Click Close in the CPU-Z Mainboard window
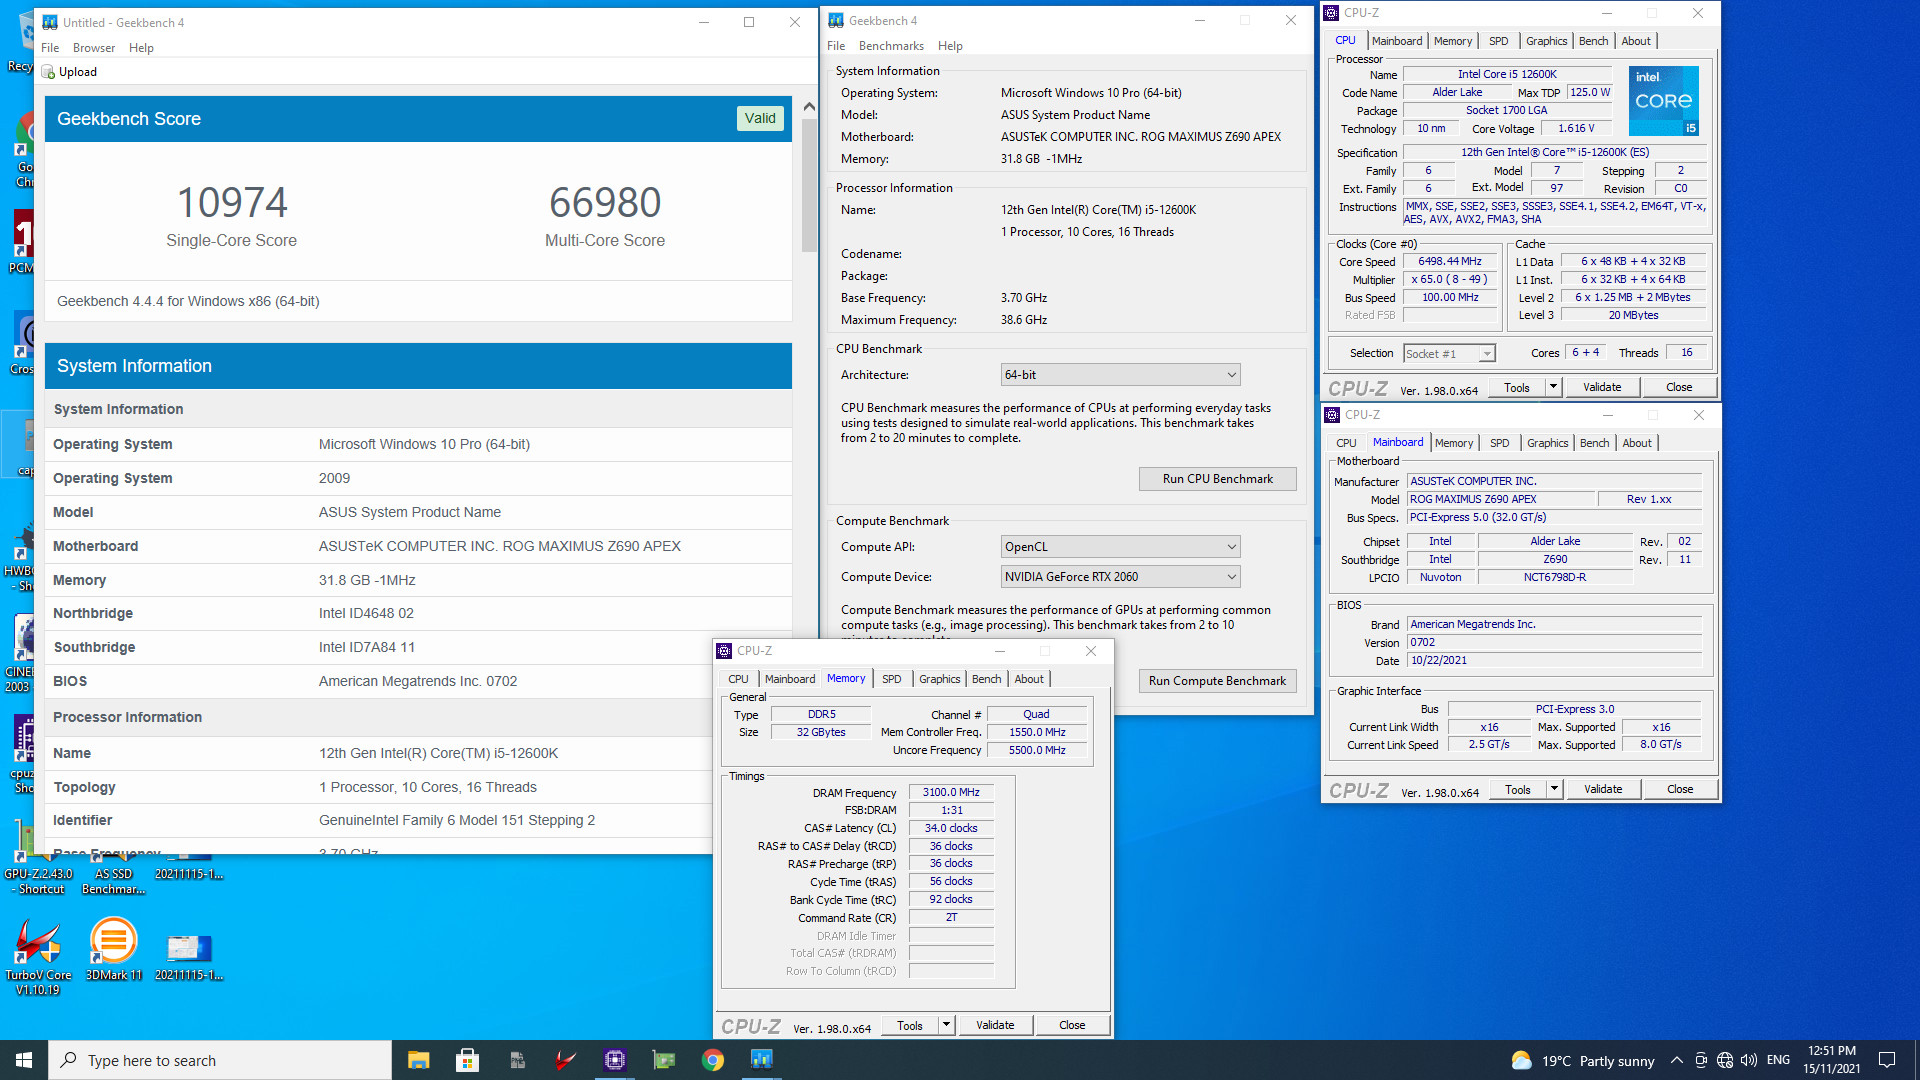The height and width of the screenshot is (1080, 1920). (x=1680, y=789)
